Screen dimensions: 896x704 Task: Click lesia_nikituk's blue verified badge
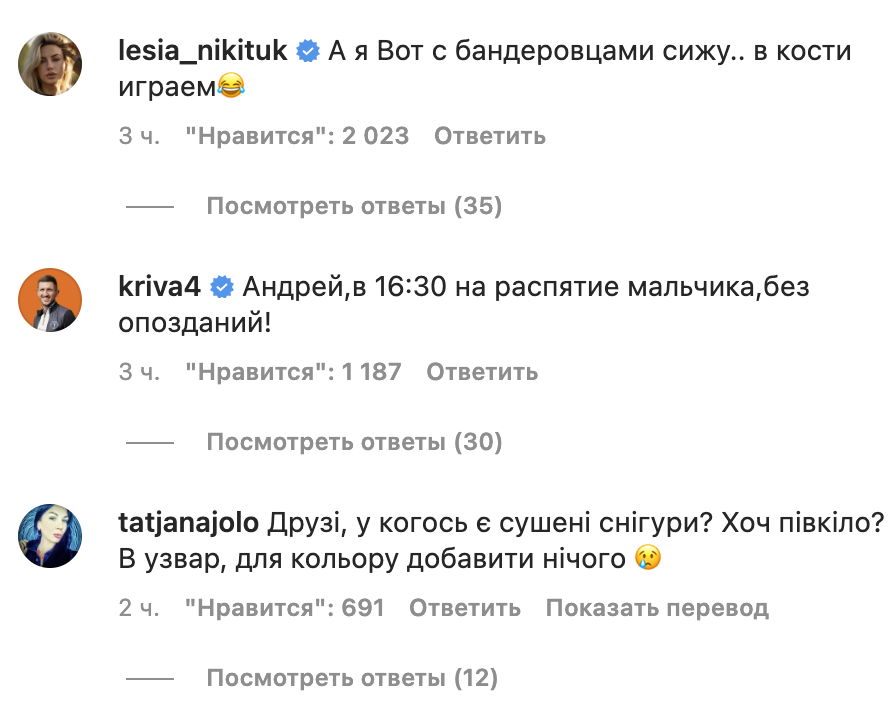coord(308,47)
